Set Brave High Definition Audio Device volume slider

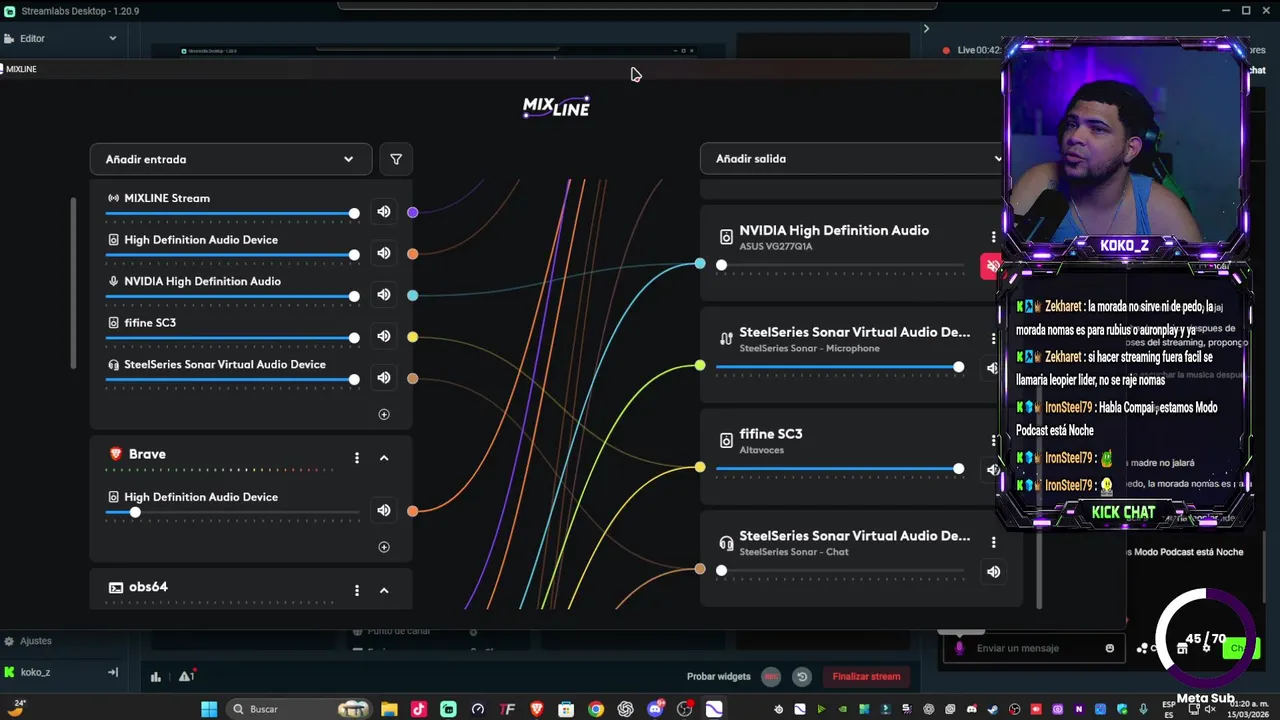232,512
